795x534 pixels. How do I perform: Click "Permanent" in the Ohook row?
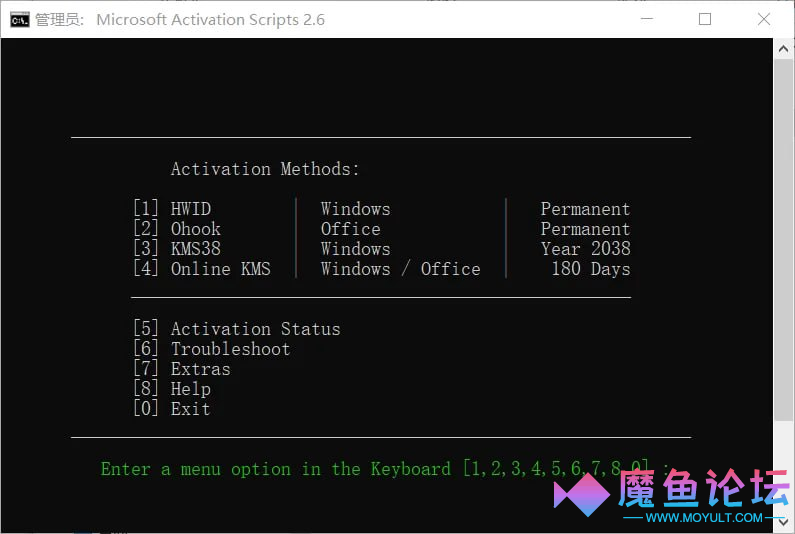pyautogui.click(x=585, y=229)
